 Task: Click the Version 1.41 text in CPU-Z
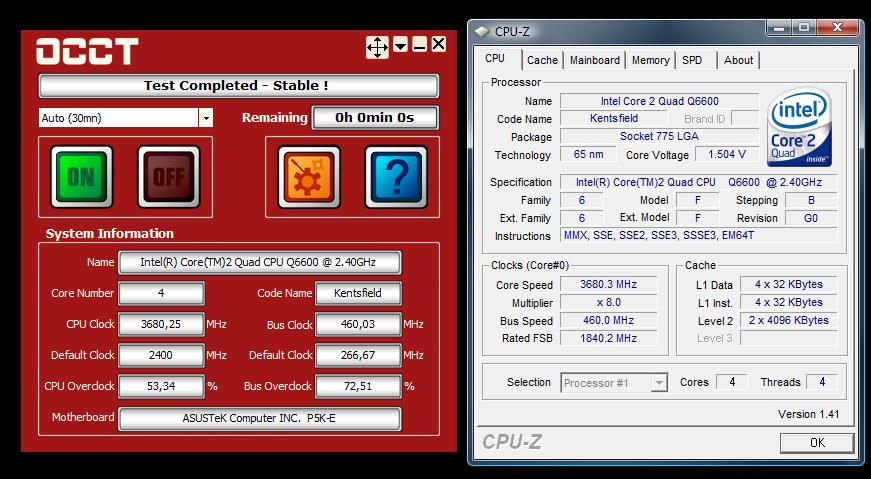coord(808,414)
